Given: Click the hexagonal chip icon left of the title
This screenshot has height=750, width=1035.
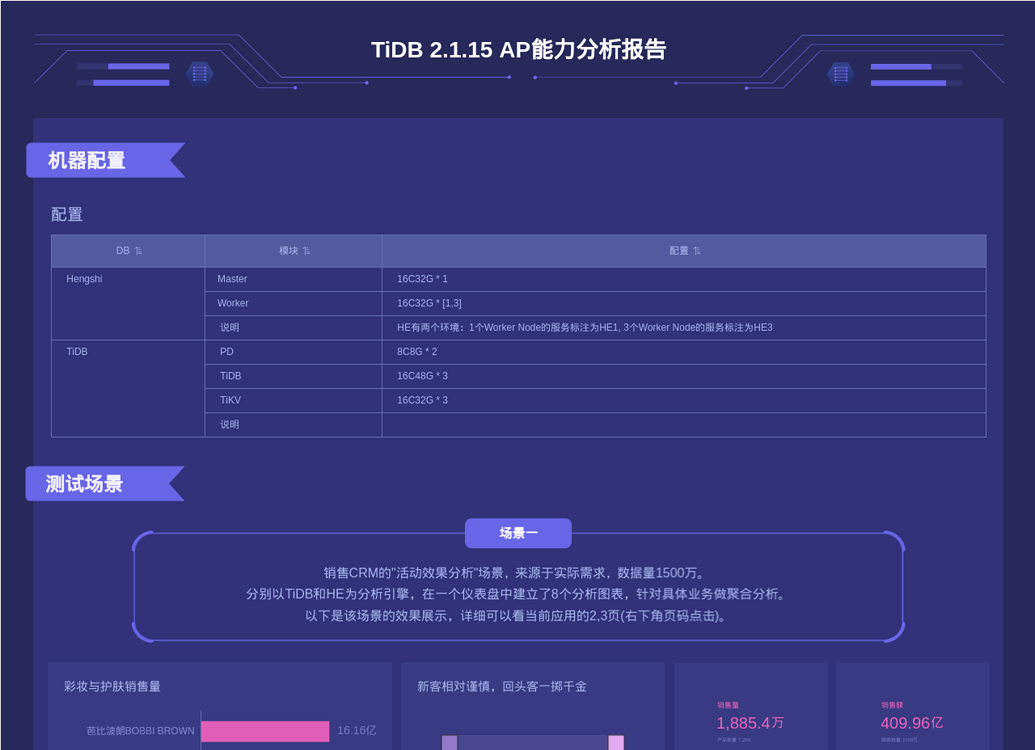Looking at the screenshot, I should click(199, 73).
